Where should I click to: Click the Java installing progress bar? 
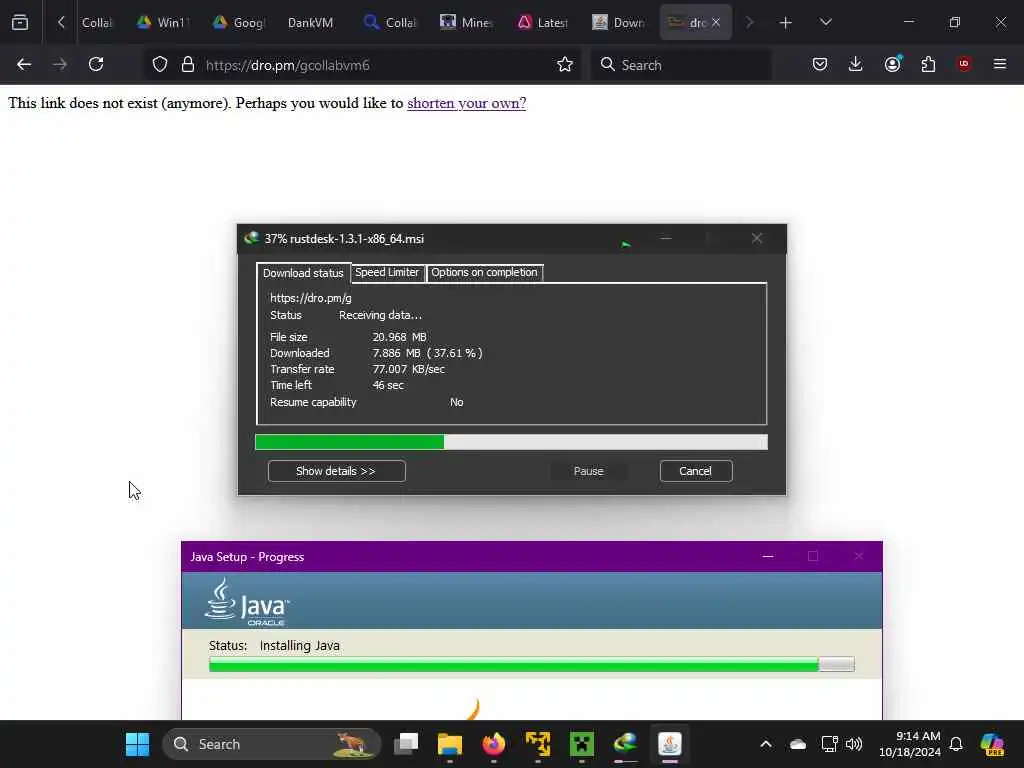click(532, 665)
